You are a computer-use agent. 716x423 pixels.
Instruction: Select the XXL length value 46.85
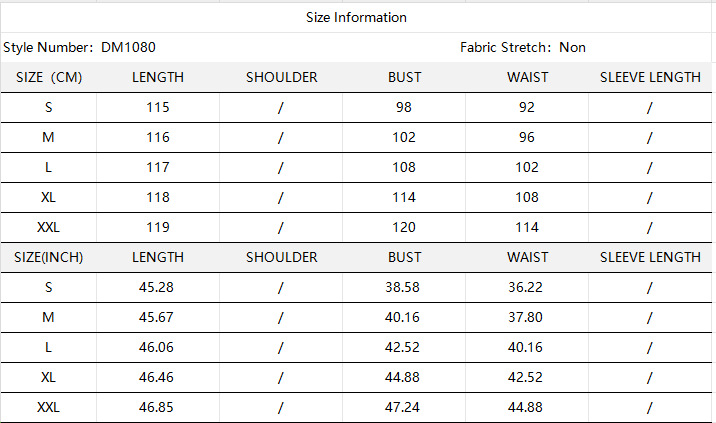[158, 407]
